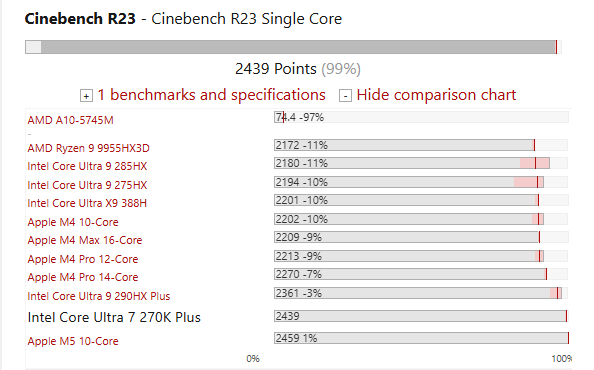This screenshot has height=370, width=594.
Task: Collapse comparison chart with minus icon
Action: tap(345, 96)
